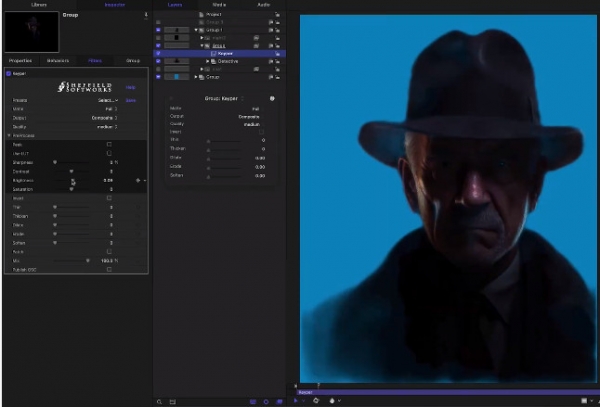600x407 pixels.
Task: Click the show masks icon below the layers list
Action: pyautogui.click(x=253, y=402)
